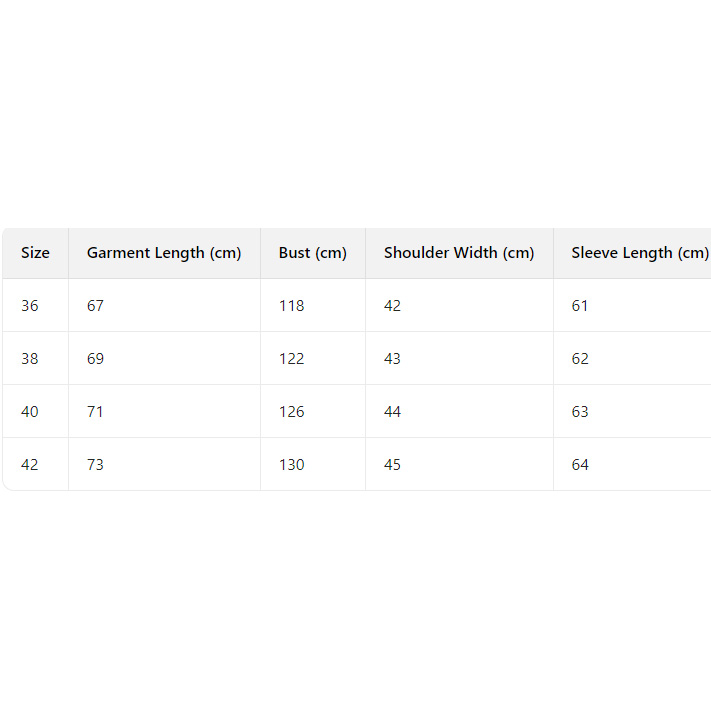Click garment length value 67

pos(96,306)
